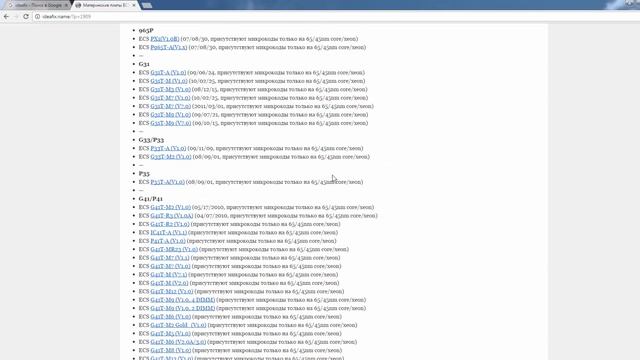Image resolution: width=640 pixels, height=360 pixels.
Task: Follow the G31T-M9 (V1.0) link
Action: point(170,115)
